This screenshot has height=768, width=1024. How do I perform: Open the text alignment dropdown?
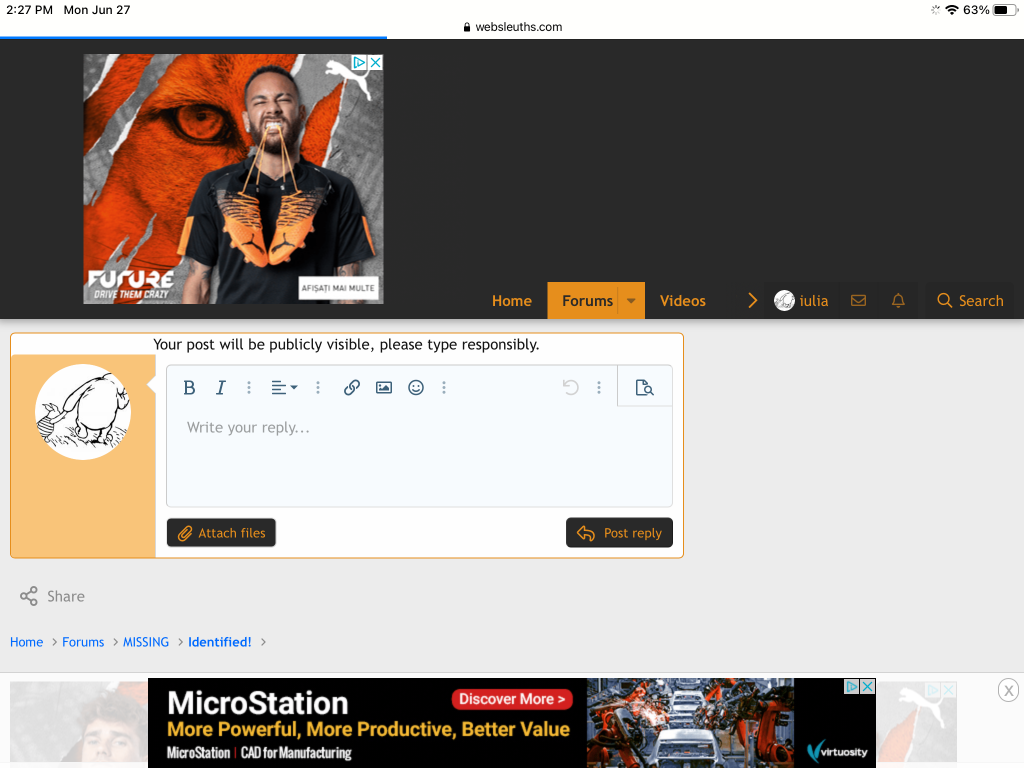point(284,388)
